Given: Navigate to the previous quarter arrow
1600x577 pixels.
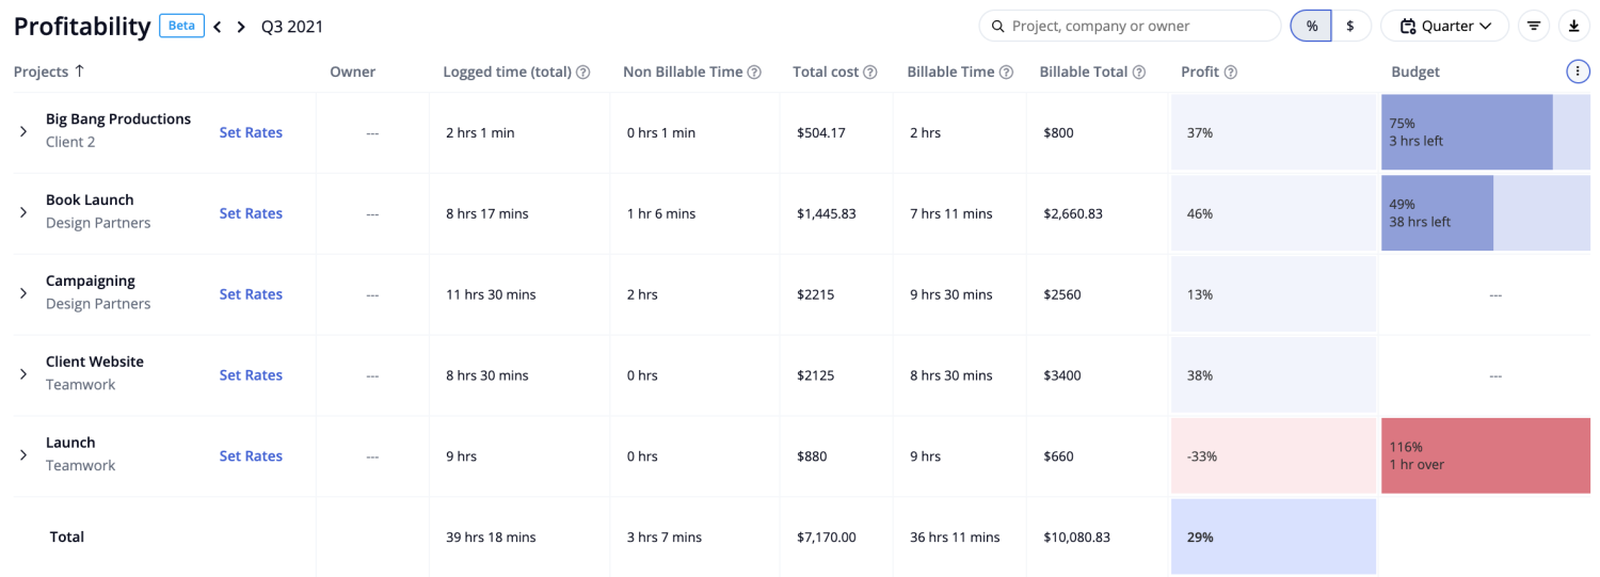Looking at the screenshot, I should coord(217,27).
